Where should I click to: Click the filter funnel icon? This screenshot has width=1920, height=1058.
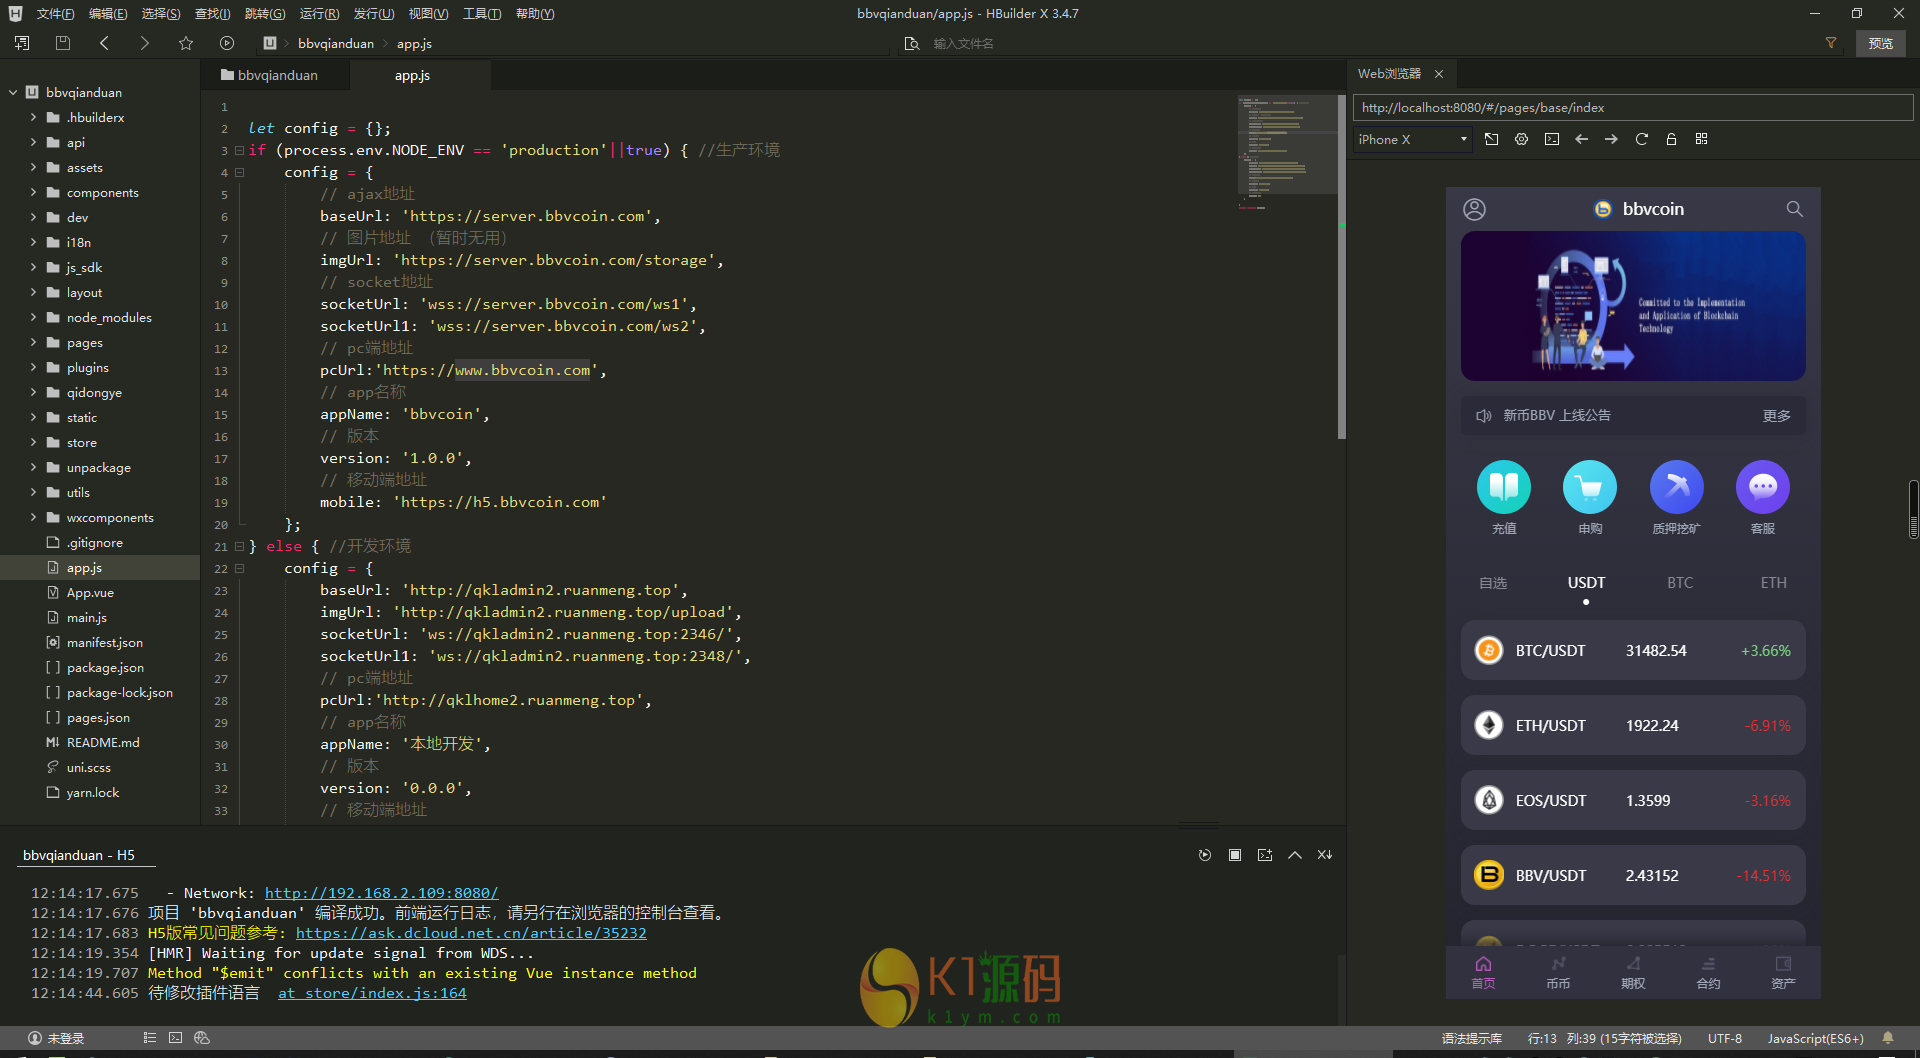1831,43
